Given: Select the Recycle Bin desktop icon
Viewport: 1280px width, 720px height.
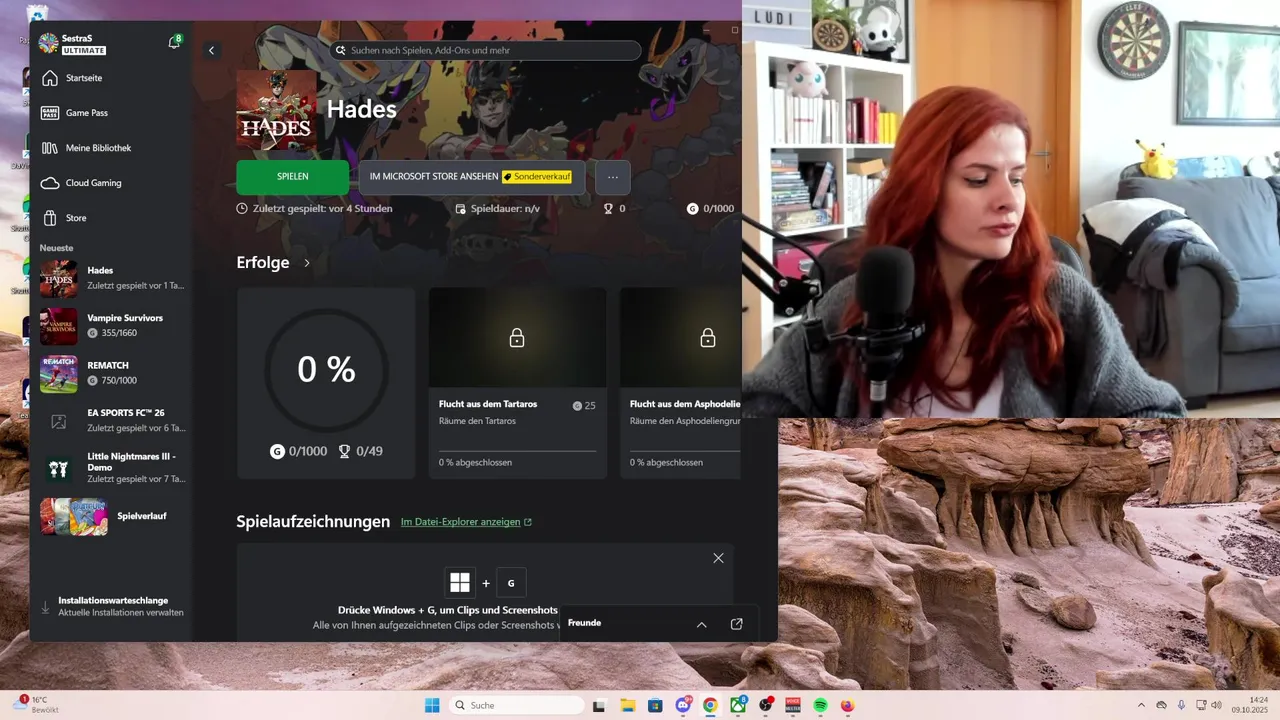Looking at the screenshot, I should tap(36, 14).
